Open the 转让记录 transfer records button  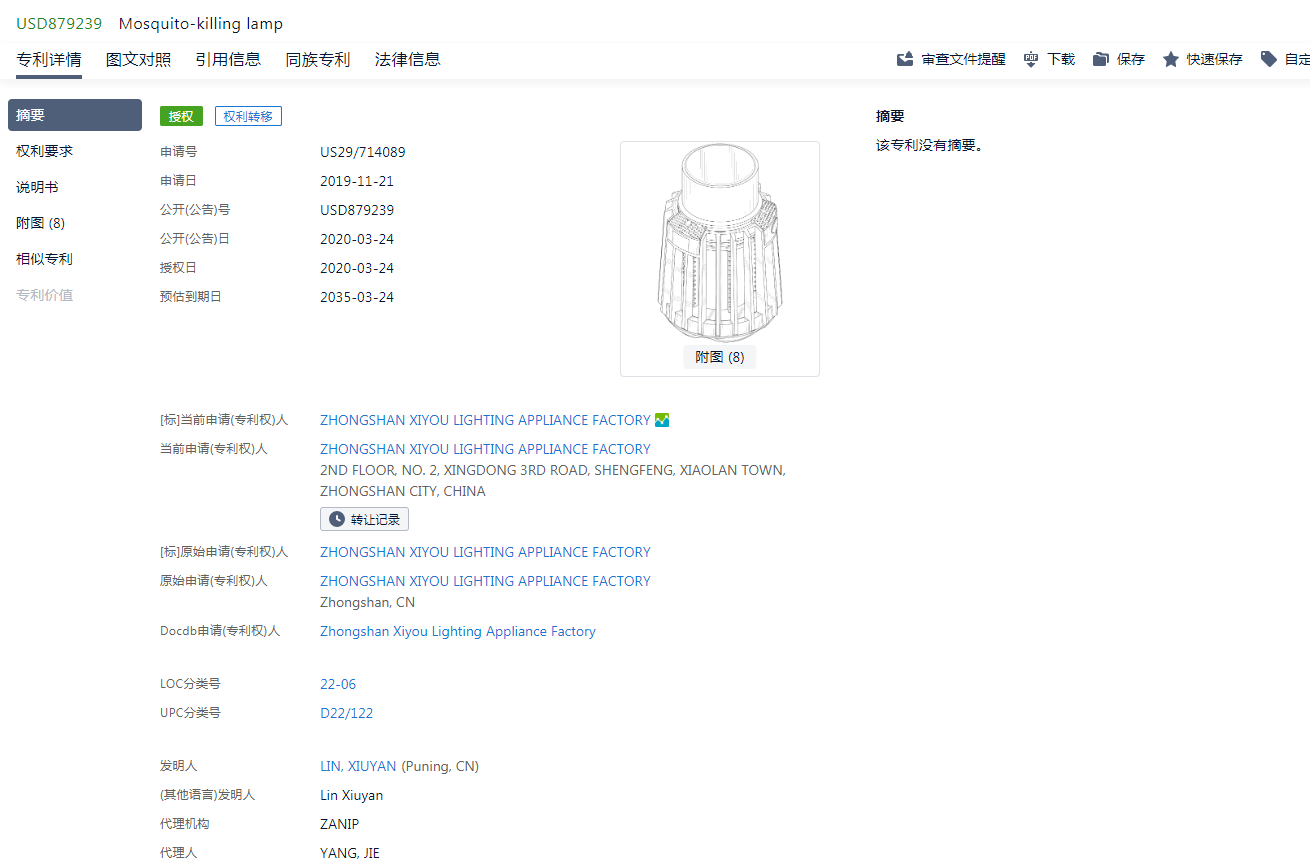point(364,520)
